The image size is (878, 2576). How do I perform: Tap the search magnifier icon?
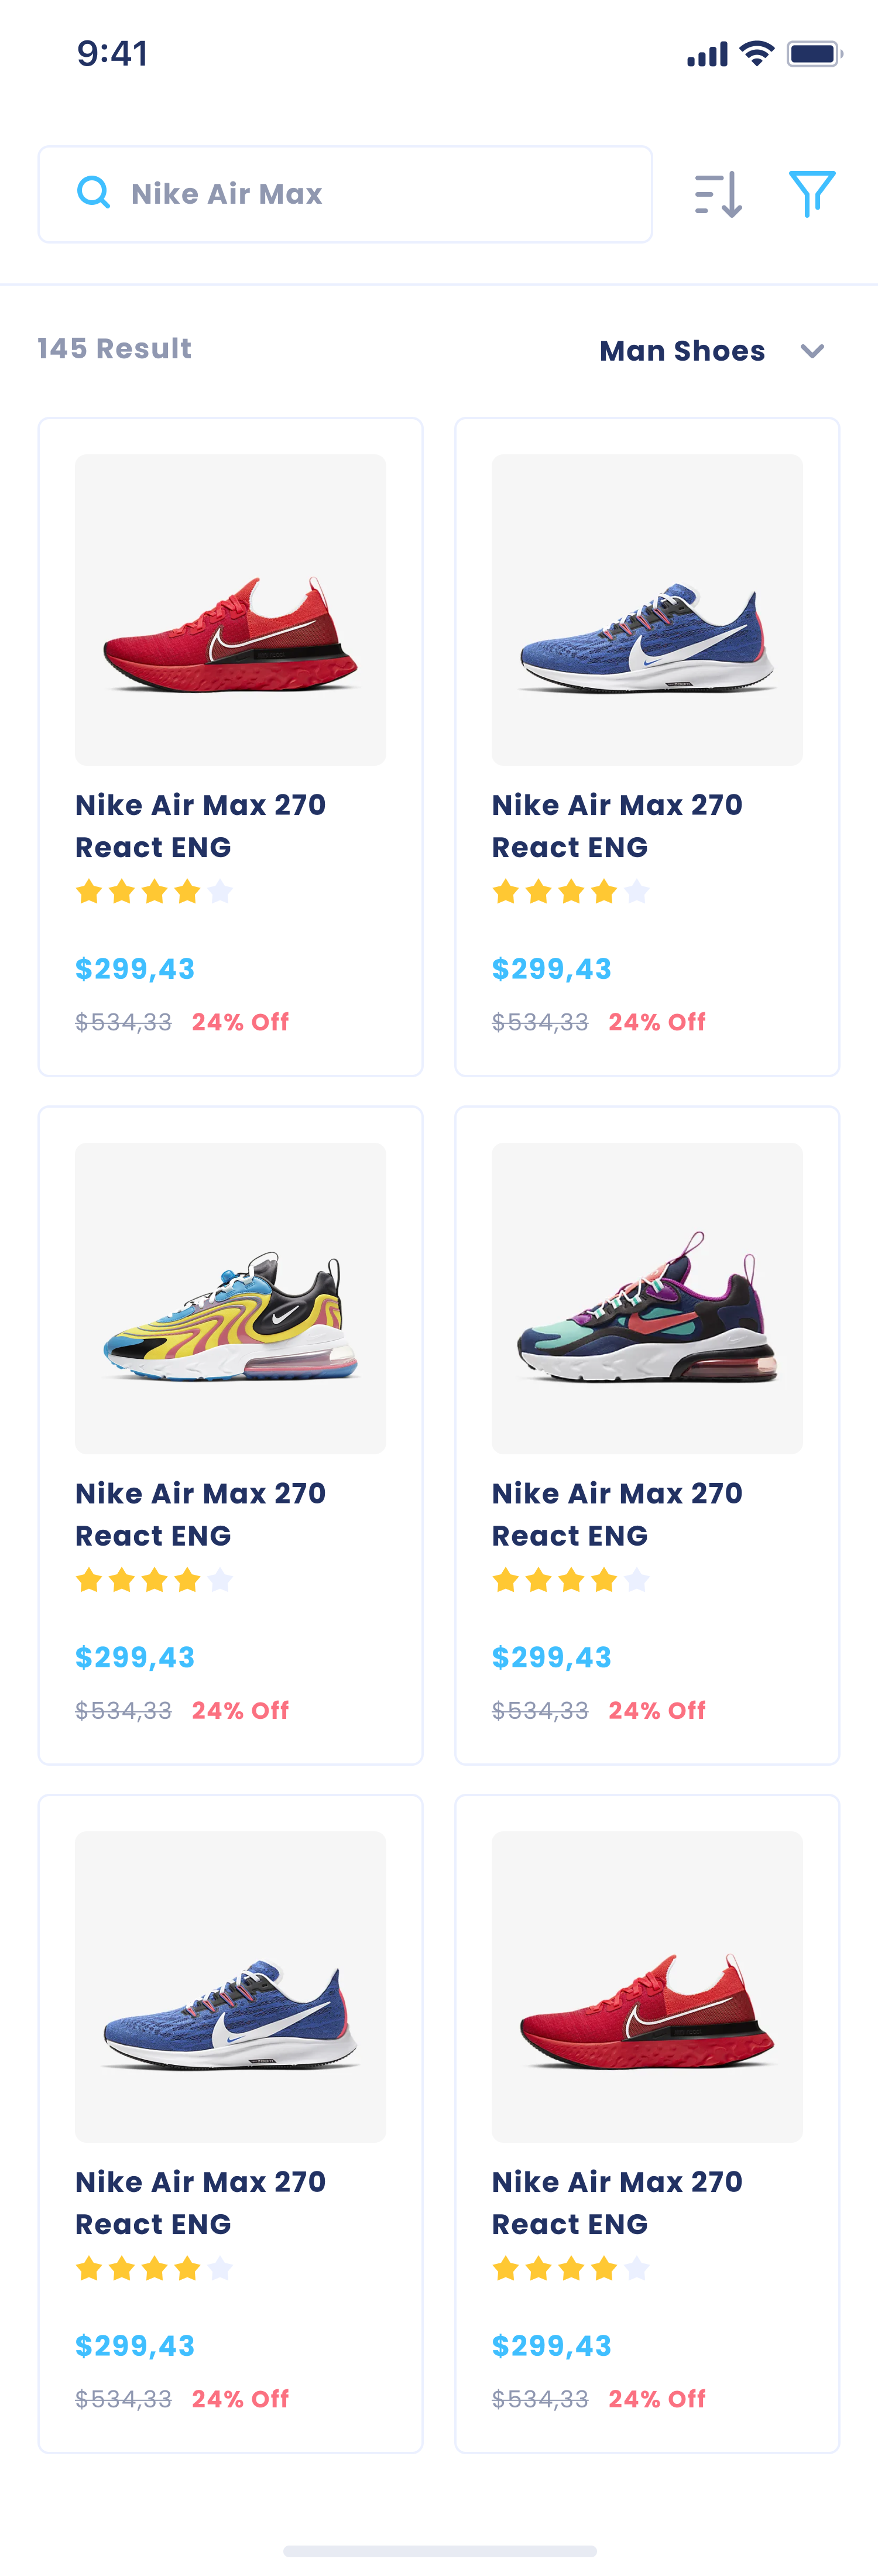click(x=93, y=192)
